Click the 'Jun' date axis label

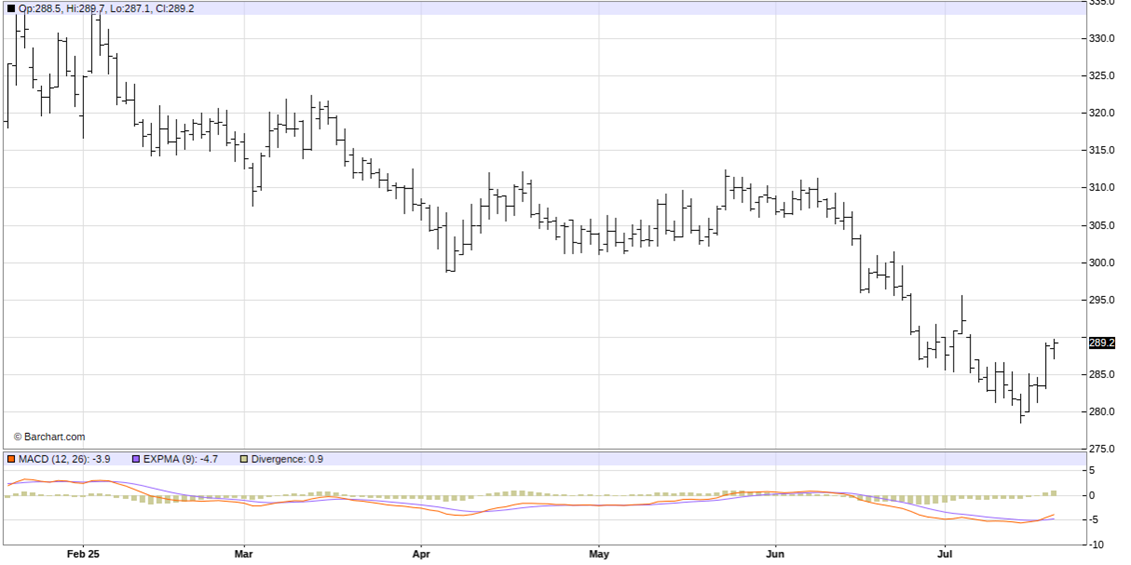coord(775,554)
